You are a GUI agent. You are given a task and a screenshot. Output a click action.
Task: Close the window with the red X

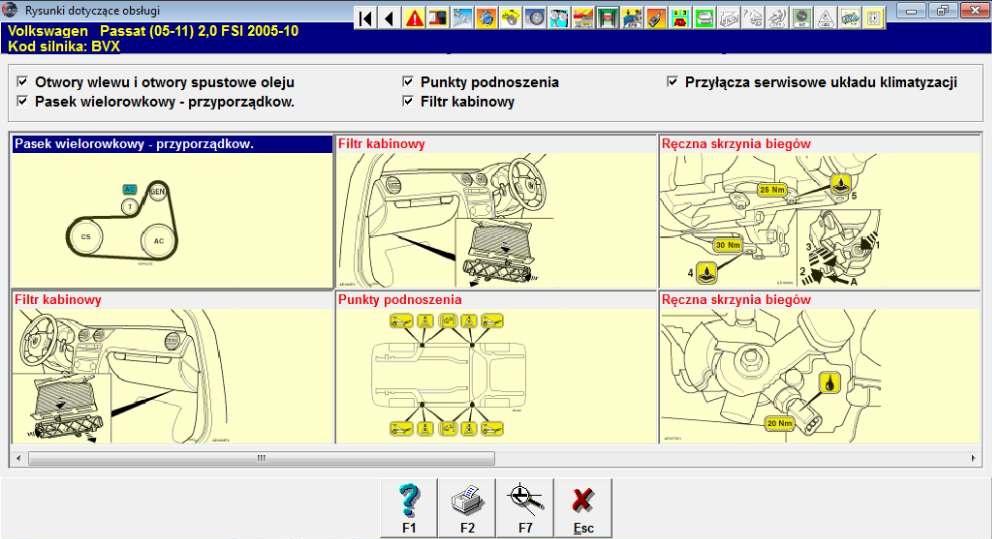(974, 11)
